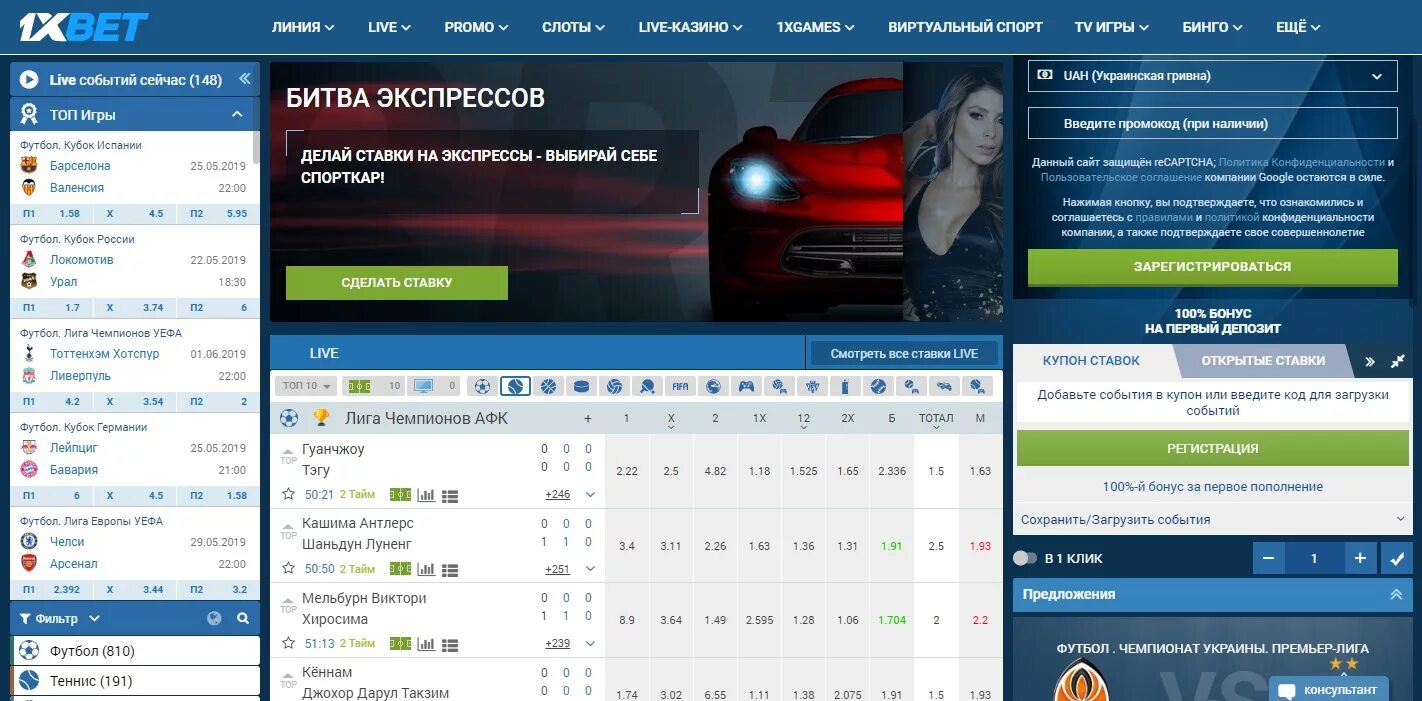This screenshot has height=701, width=1422.
Task: Select the bottle icon in sports filter
Action: click(x=845, y=386)
